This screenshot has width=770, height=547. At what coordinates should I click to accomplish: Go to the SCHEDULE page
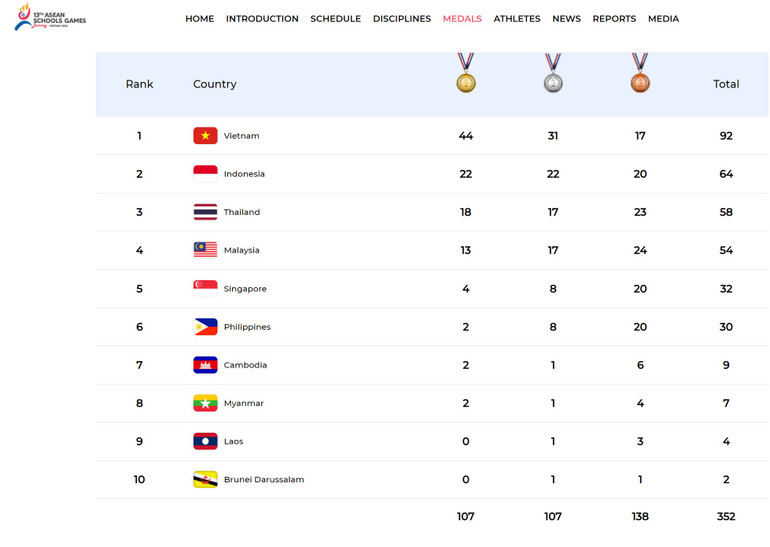point(335,19)
